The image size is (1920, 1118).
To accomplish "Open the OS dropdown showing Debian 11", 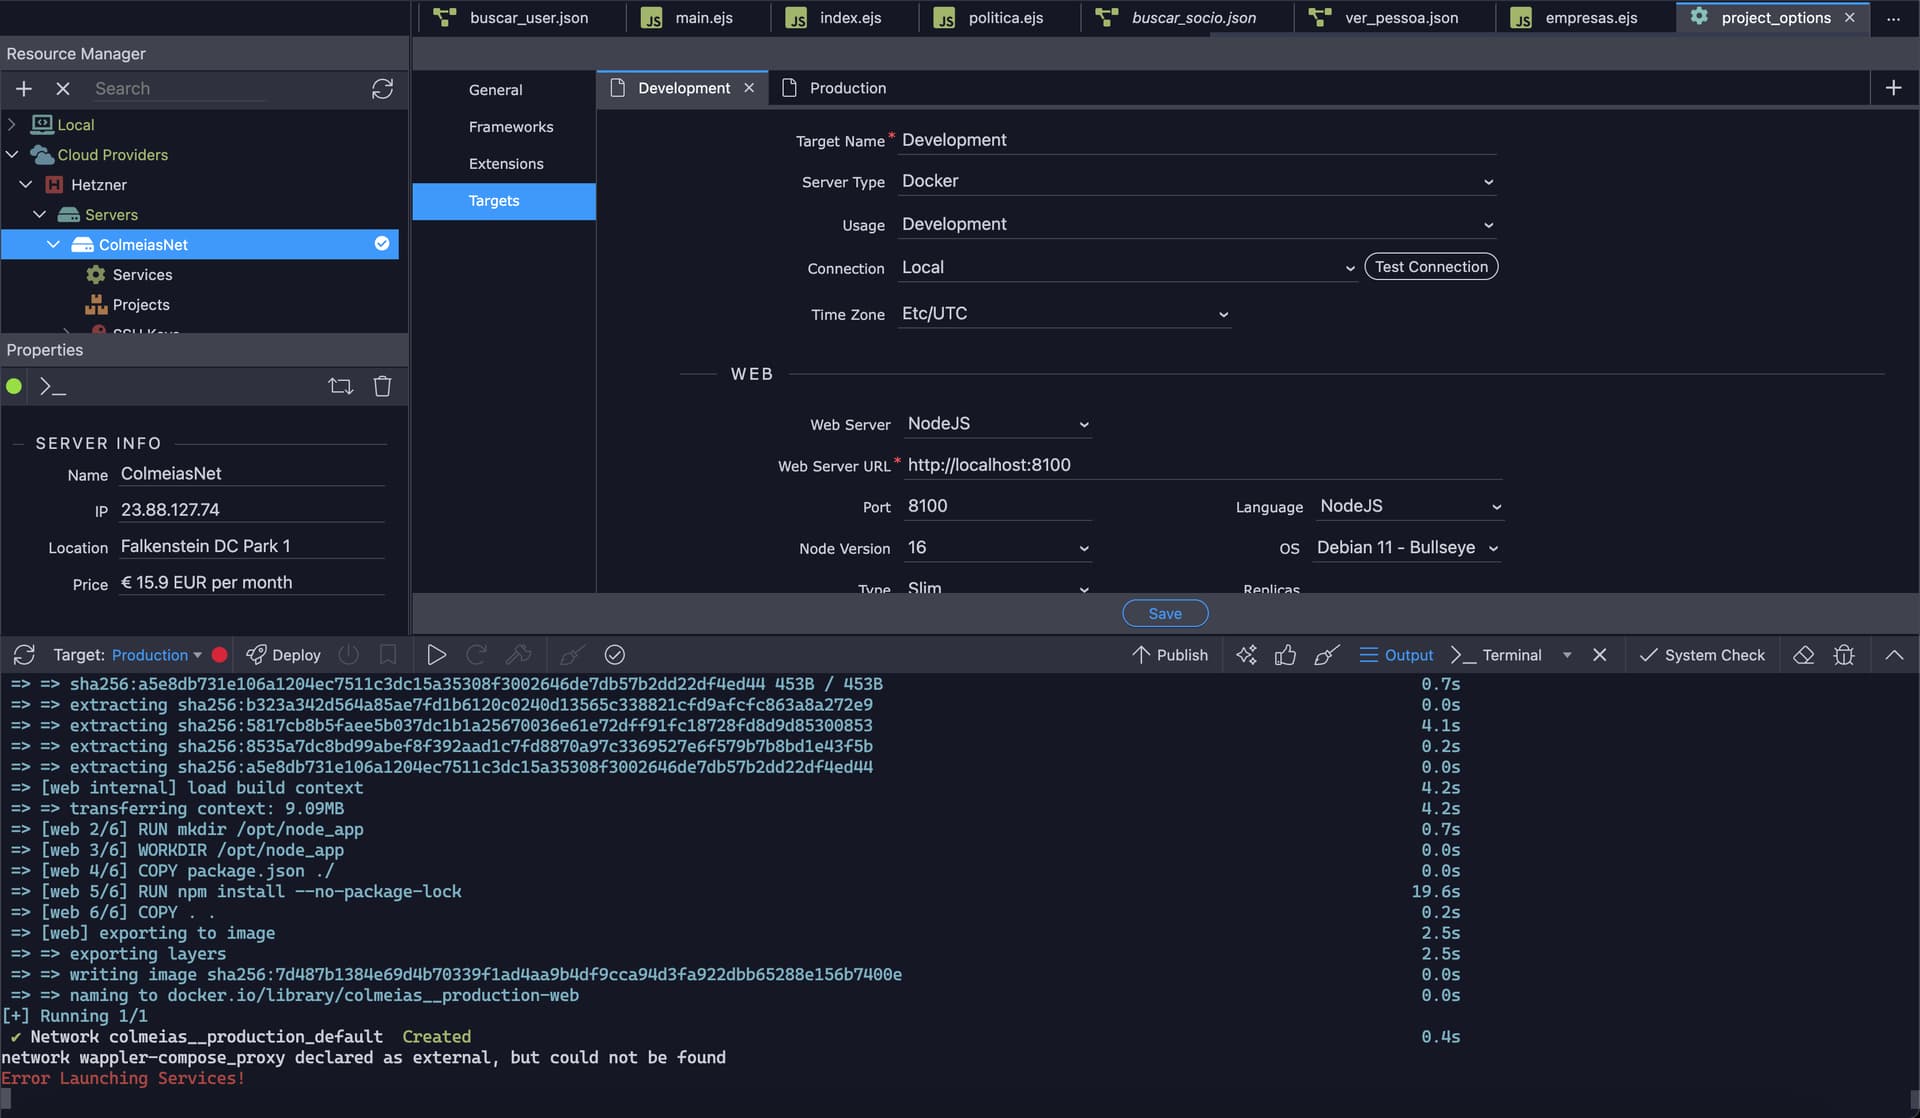I will pos(1407,548).
